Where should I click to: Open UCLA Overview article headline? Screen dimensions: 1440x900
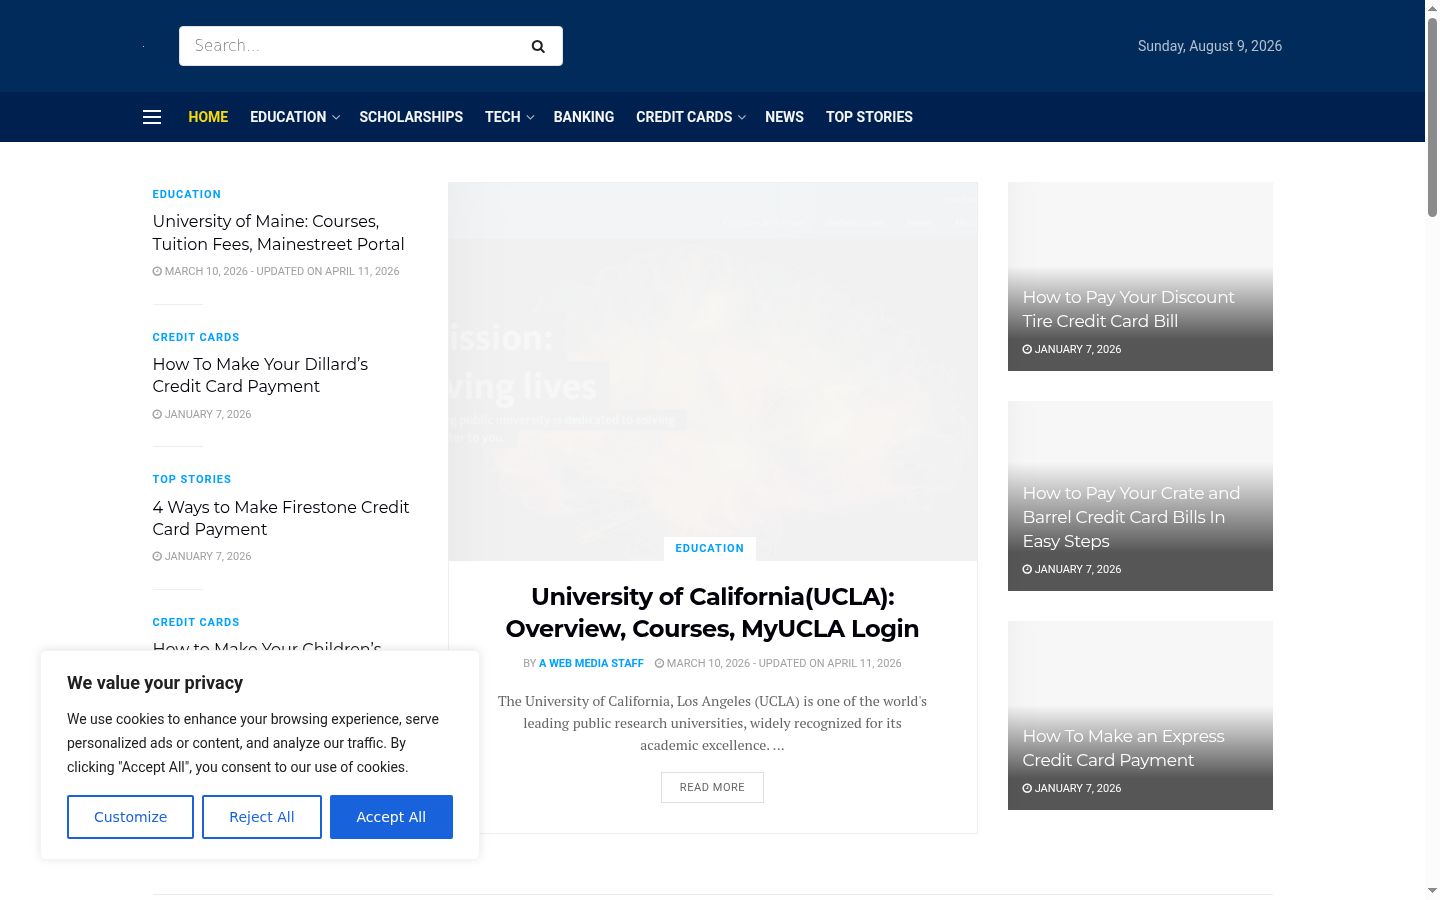click(x=712, y=612)
